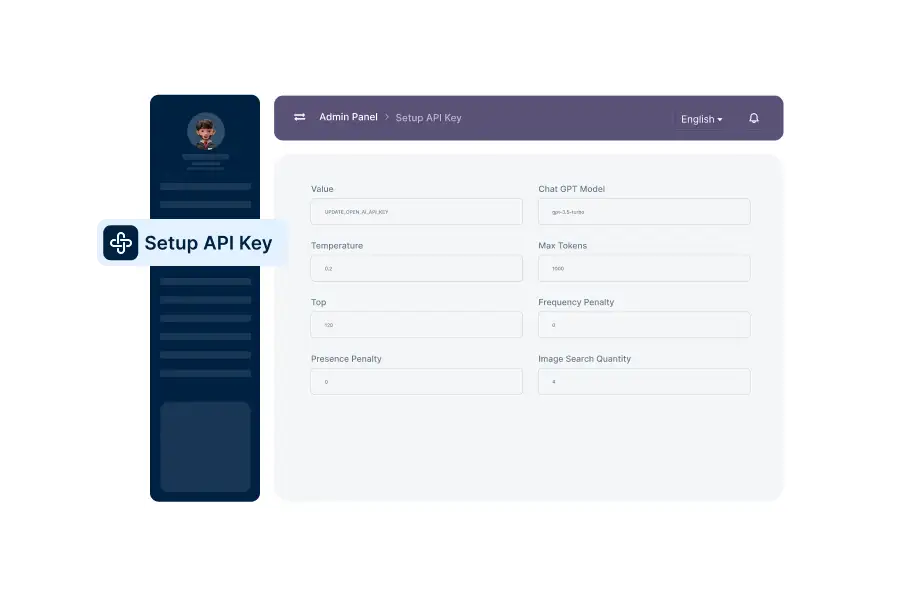This screenshot has width=900, height=600.
Task: Select the Image Search Quantity field
Action: pos(644,382)
